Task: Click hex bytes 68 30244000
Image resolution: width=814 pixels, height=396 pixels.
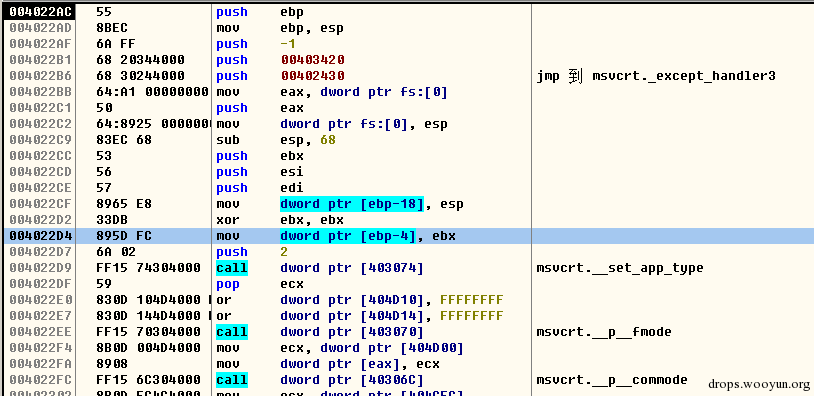Action: [140, 76]
